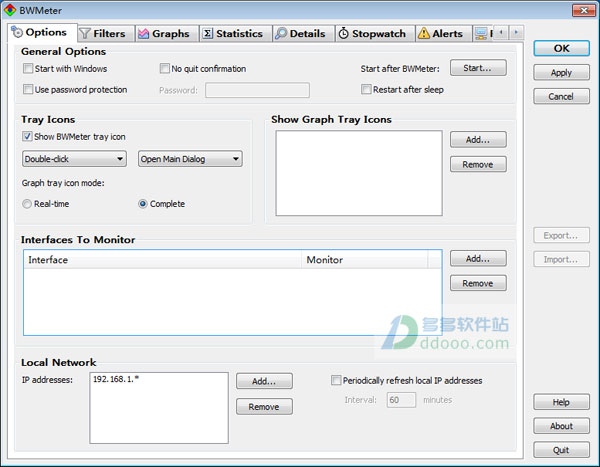Screen dimensions: 600x467
Task: Click the Apply button
Action: click(x=561, y=72)
